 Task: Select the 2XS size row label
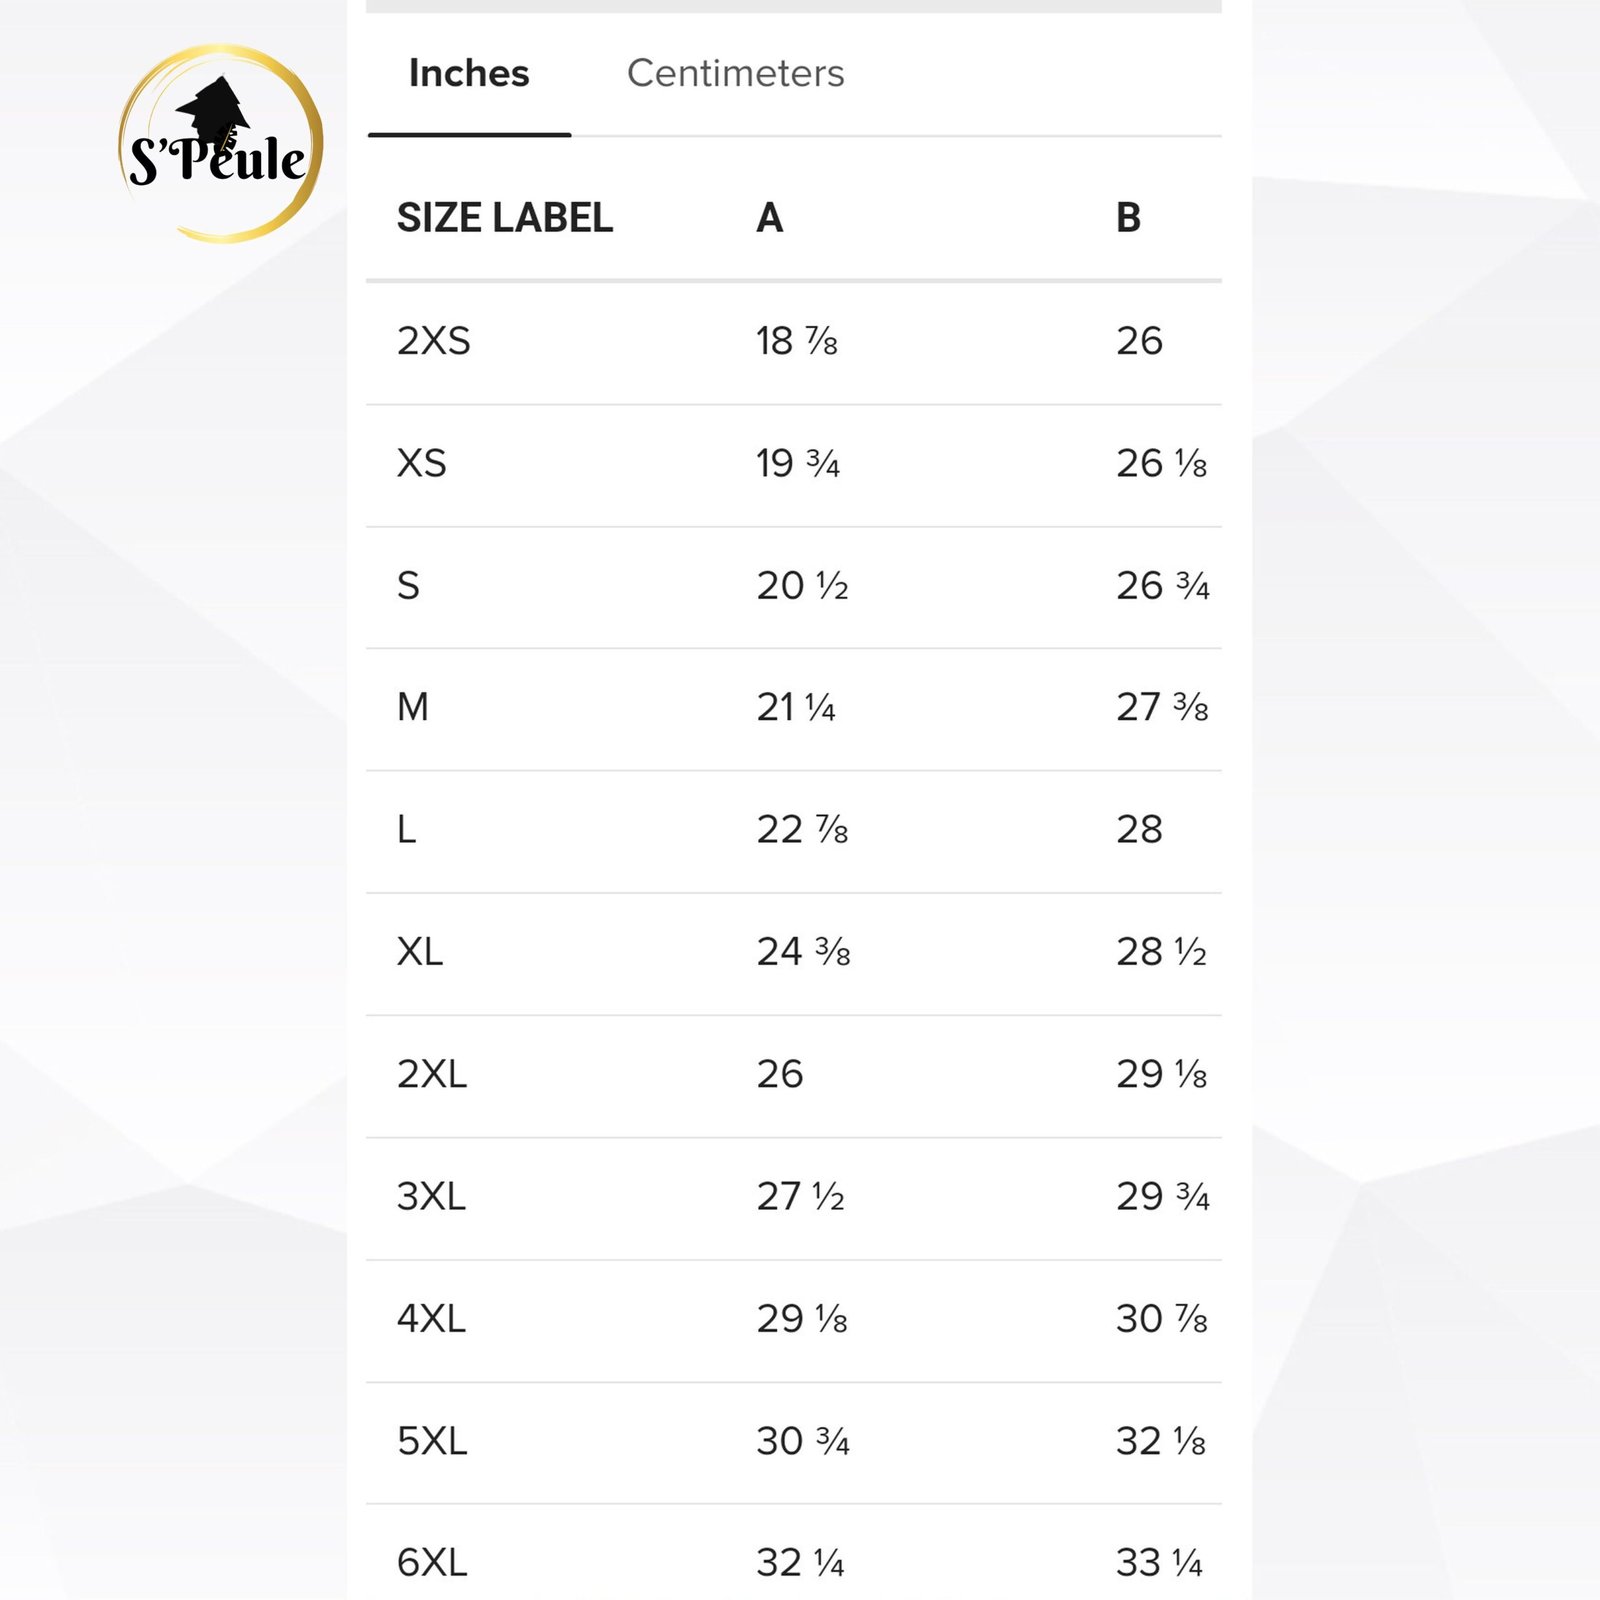click(x=433, y=342)
